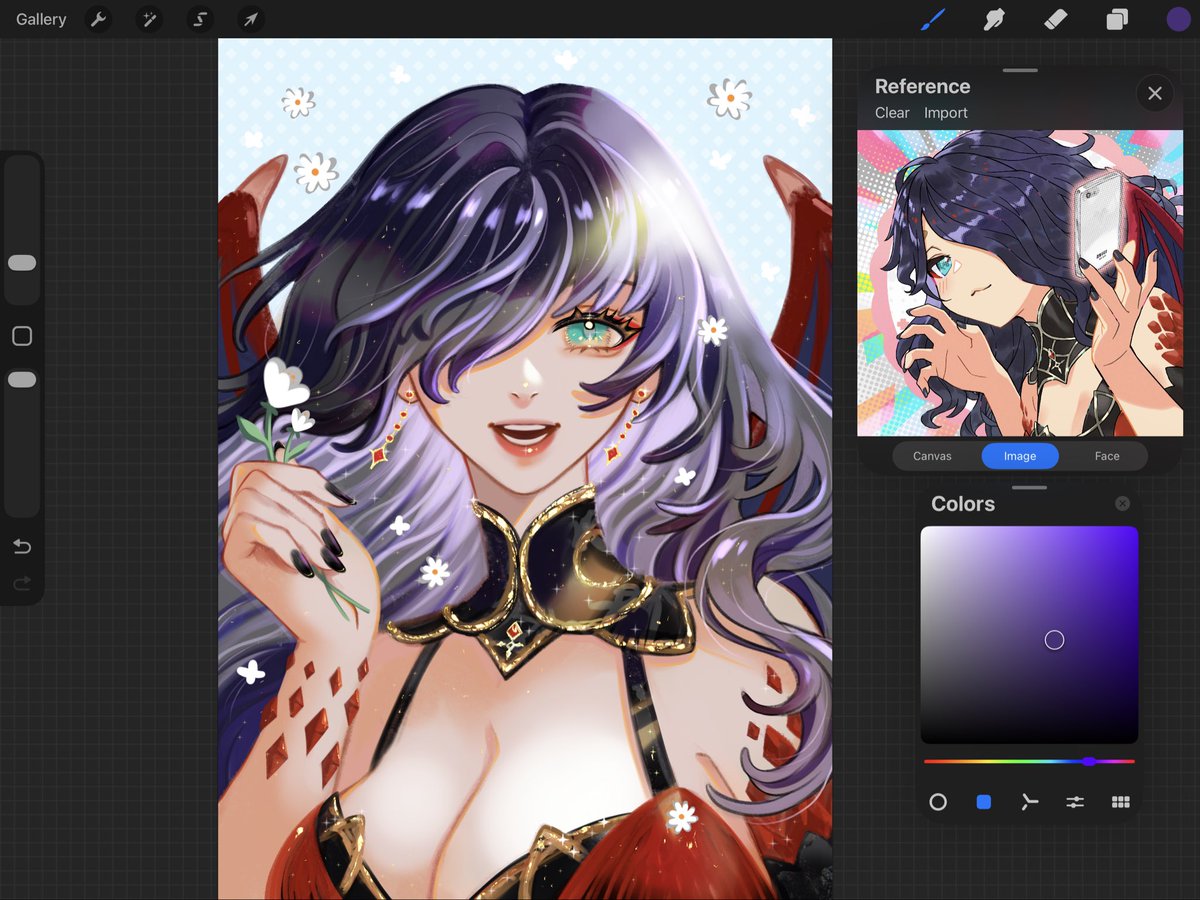Switch to Classic color picker mode

982,802
